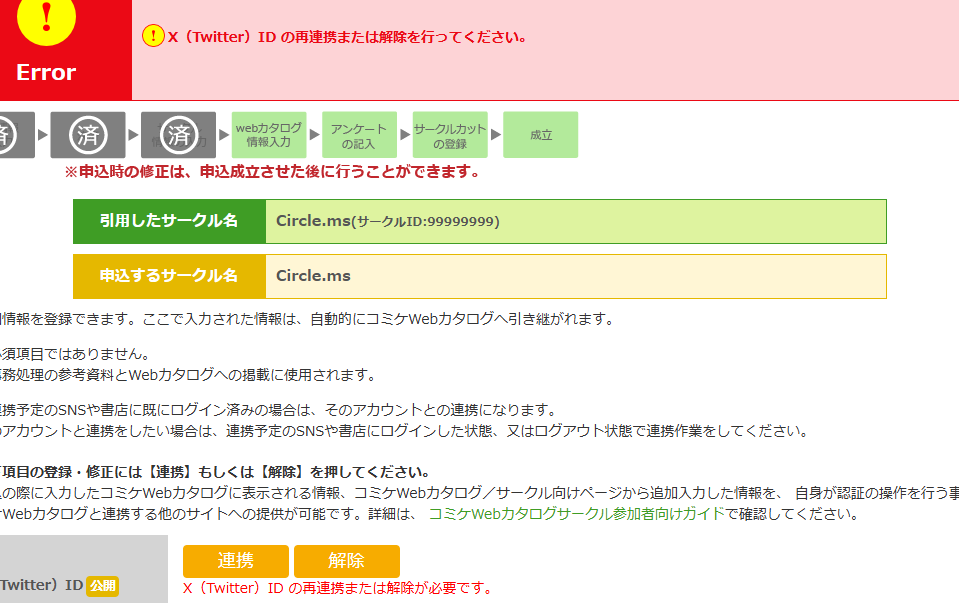Go to the サークルカットの登録 step
959x603 pixels.
(x=450, y=135)
